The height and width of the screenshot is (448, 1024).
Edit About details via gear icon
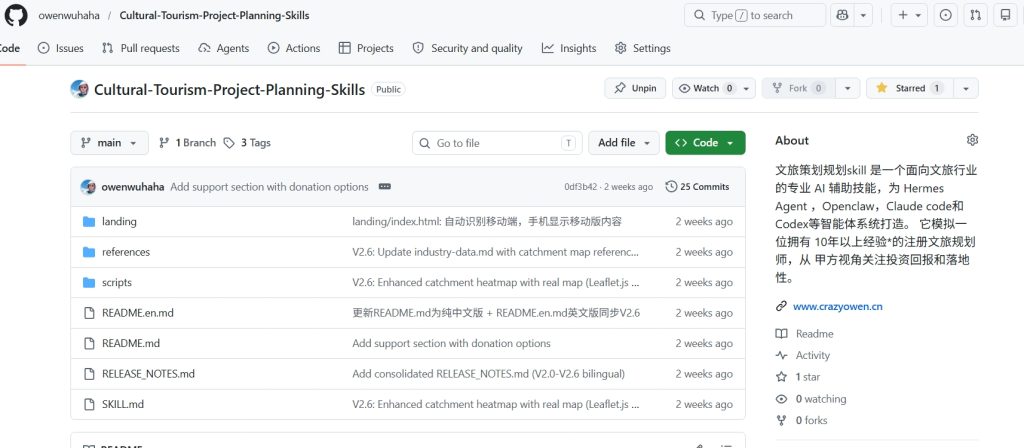(x=972, y=140)
